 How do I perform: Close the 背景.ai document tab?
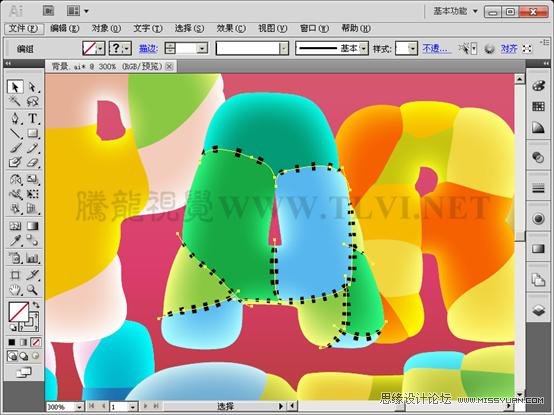coord(170,66)
